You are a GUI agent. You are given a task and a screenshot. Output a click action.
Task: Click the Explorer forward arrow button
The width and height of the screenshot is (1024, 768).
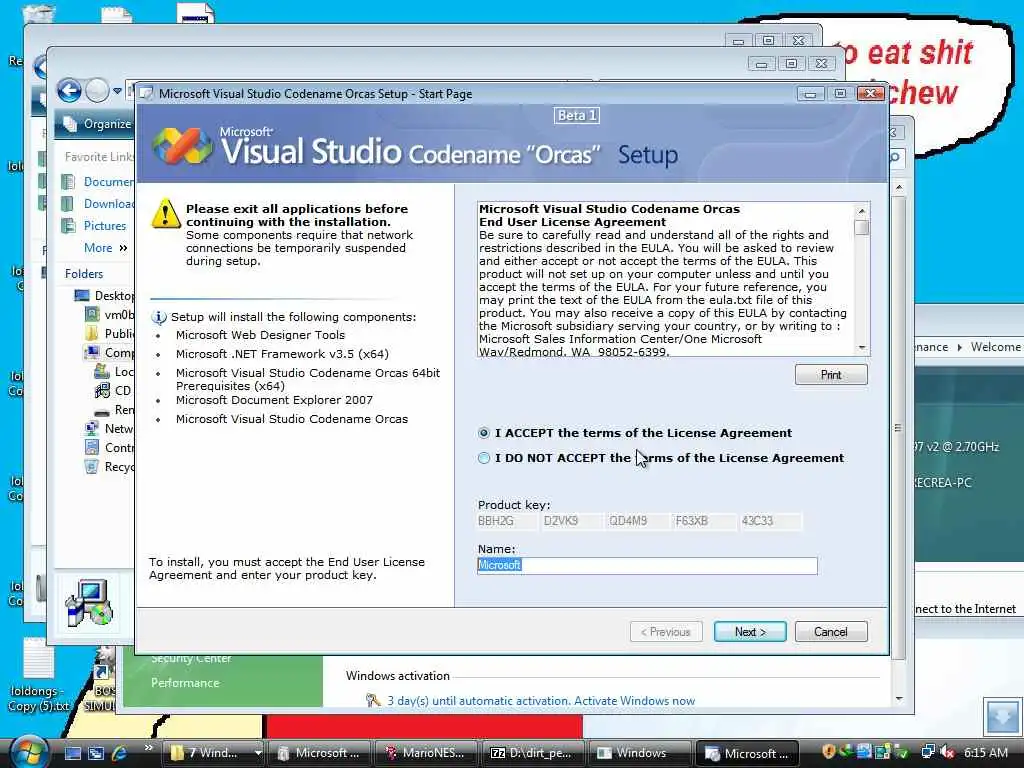97,90
